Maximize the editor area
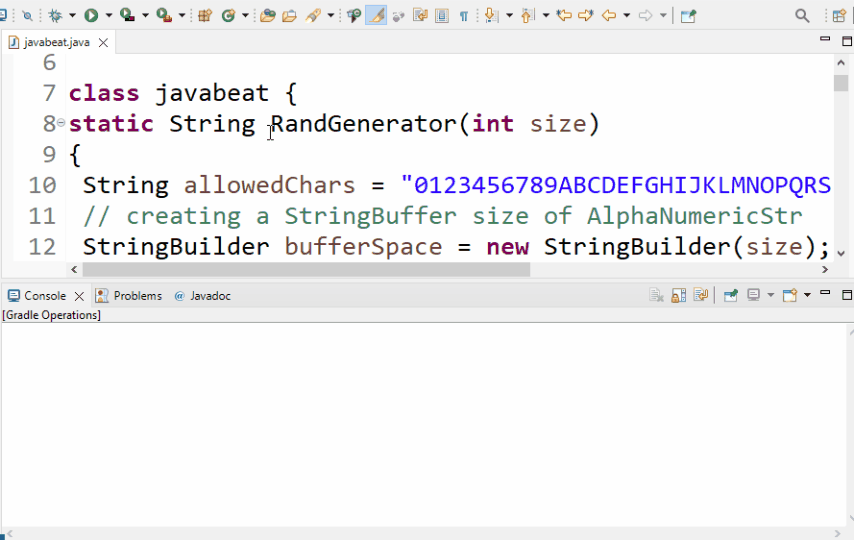Viewport: 854px width, 540px height. click(847, 41)
